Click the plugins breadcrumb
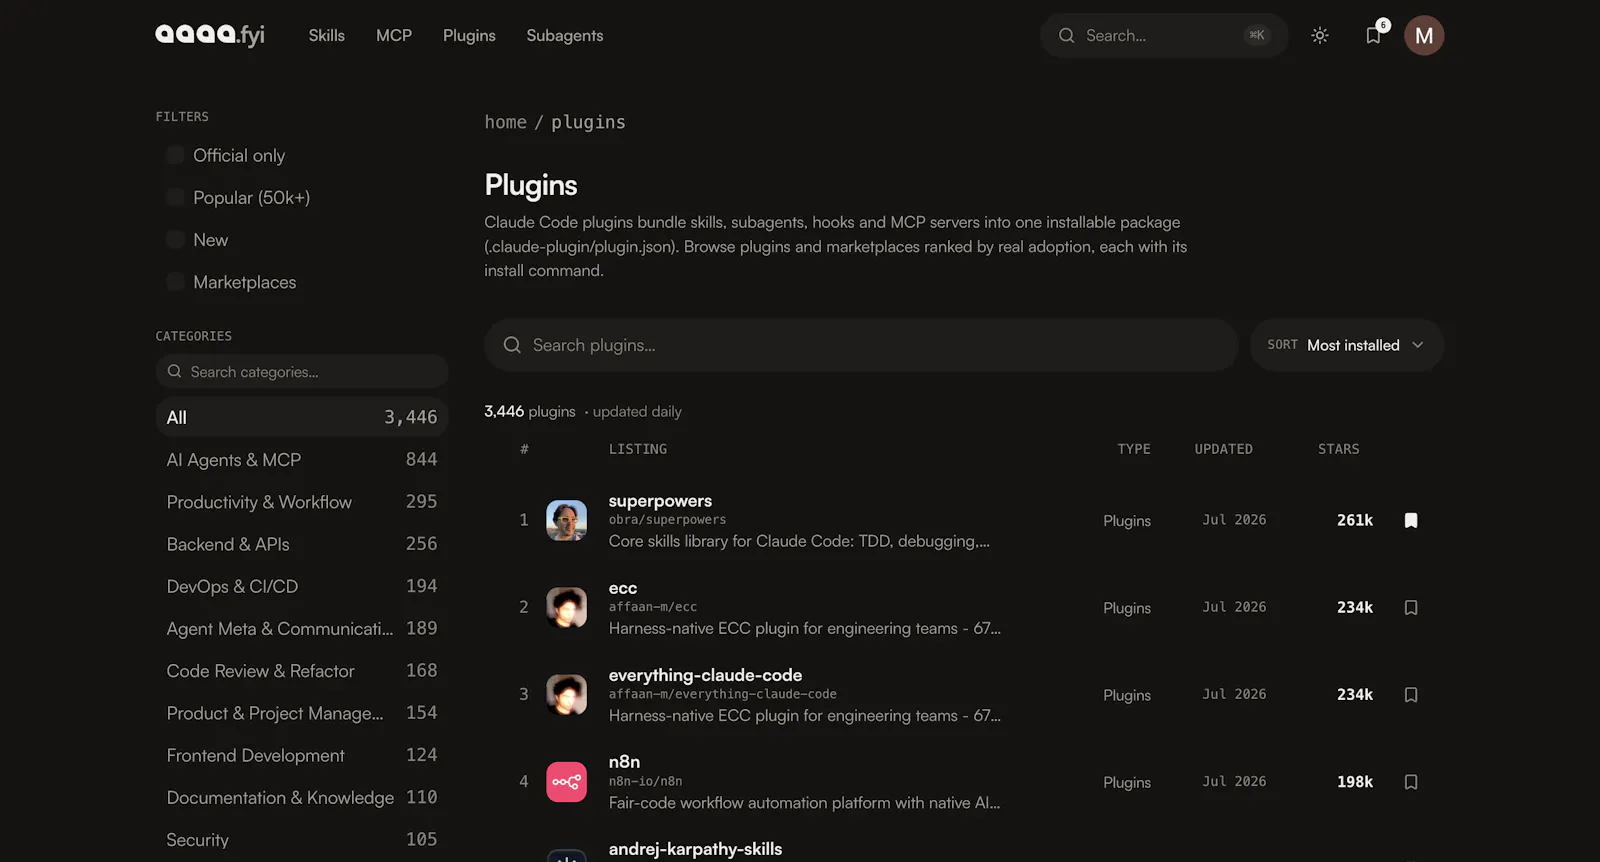 click(588, 122)
